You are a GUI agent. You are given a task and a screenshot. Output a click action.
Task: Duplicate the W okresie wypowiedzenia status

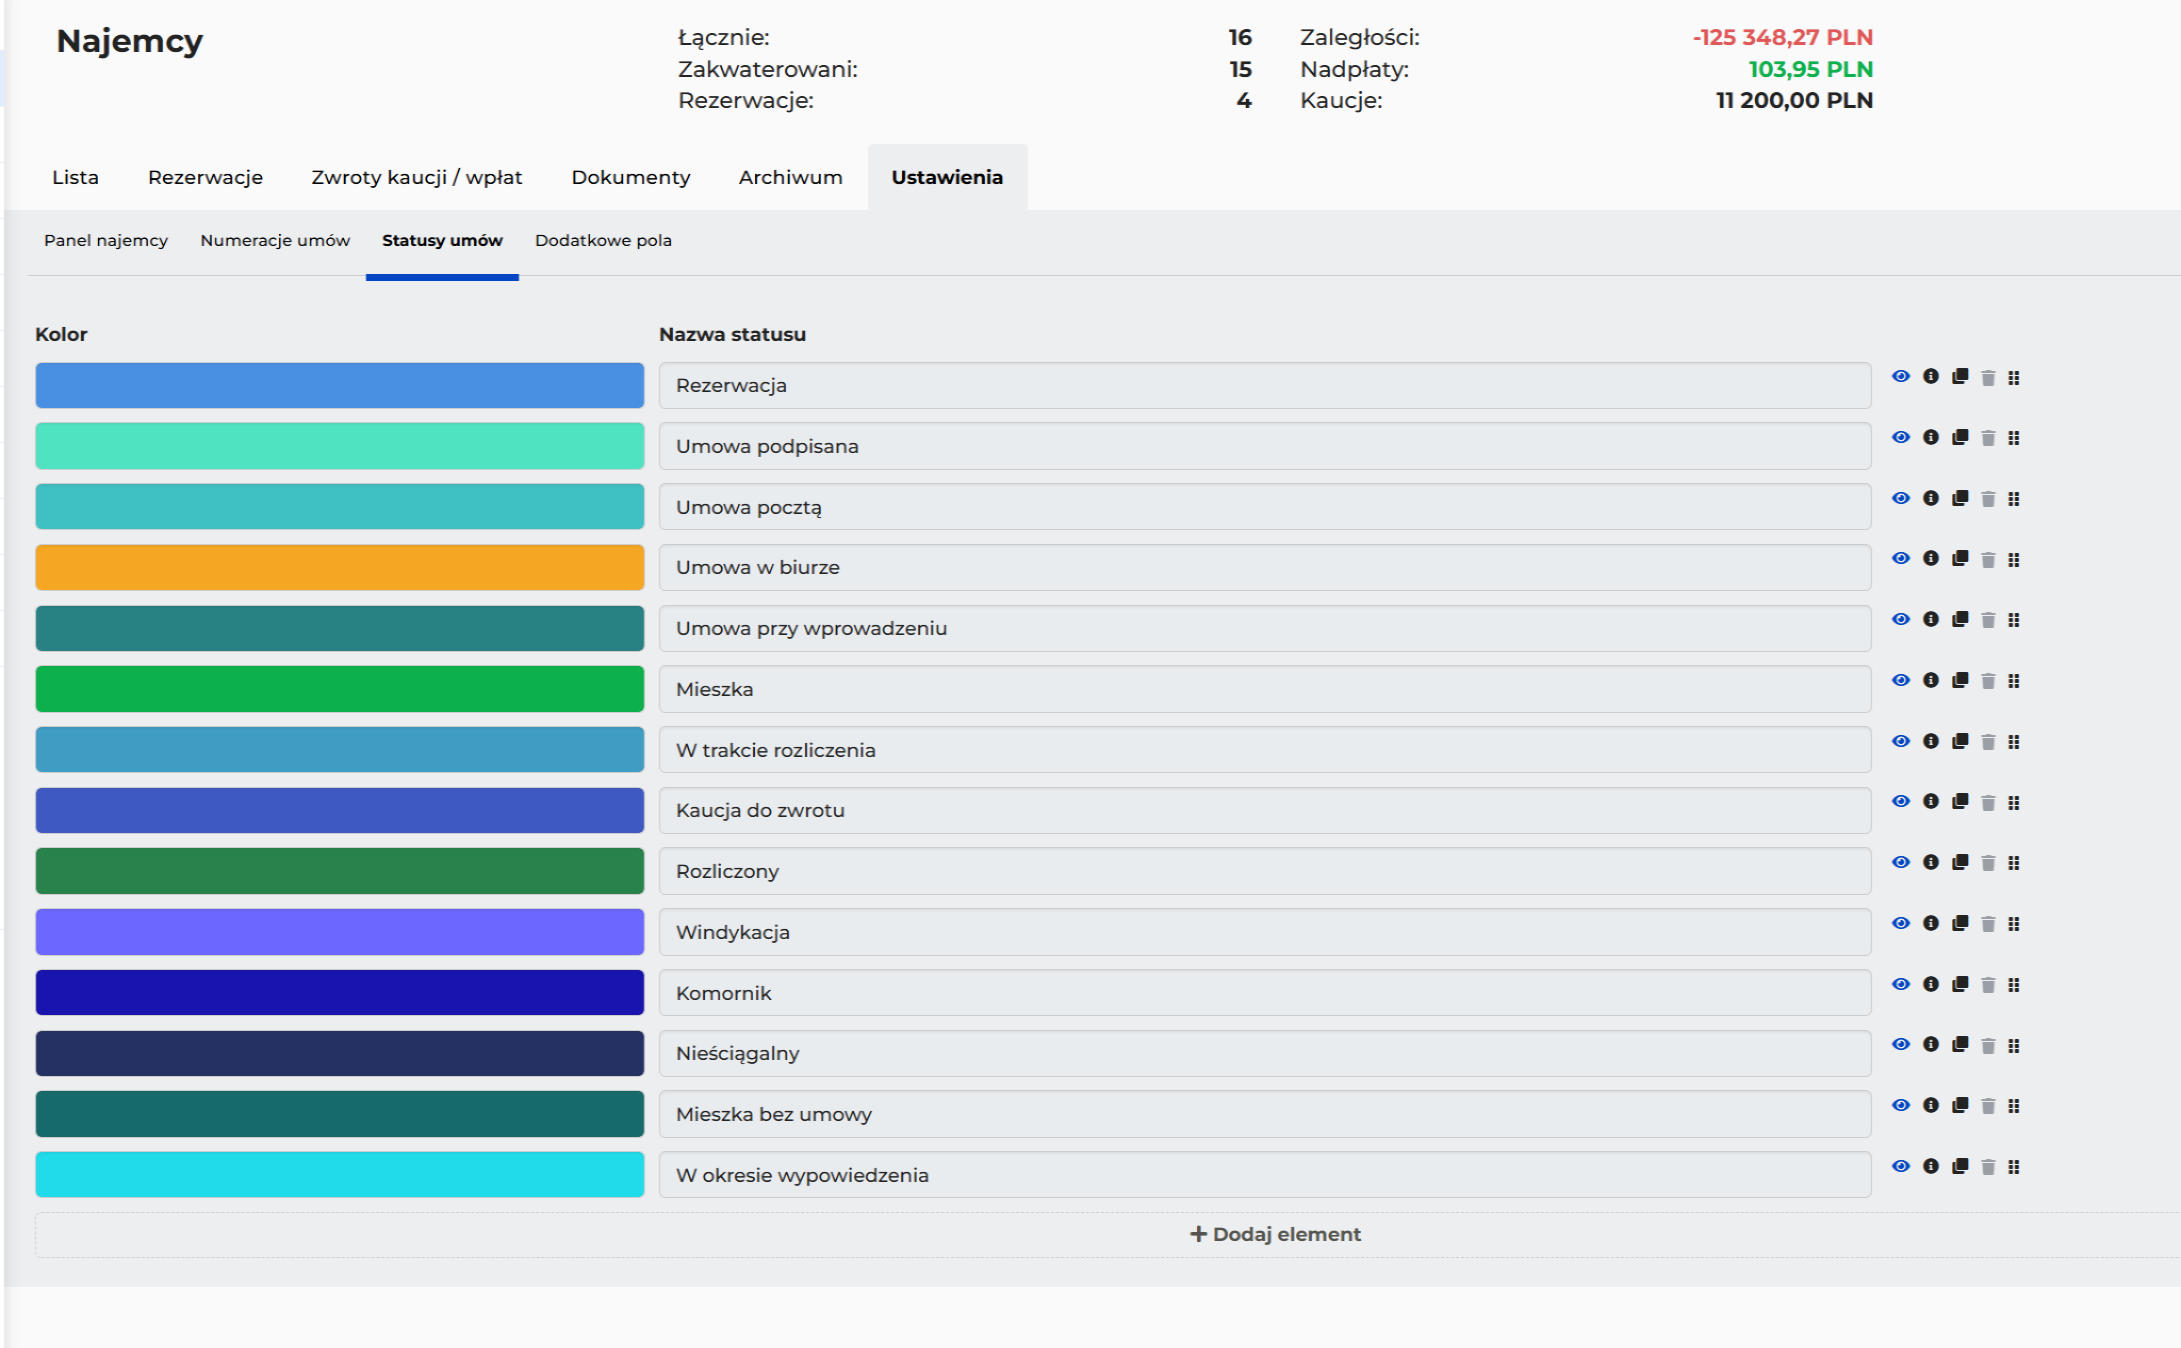(x=1960, y=1166)
